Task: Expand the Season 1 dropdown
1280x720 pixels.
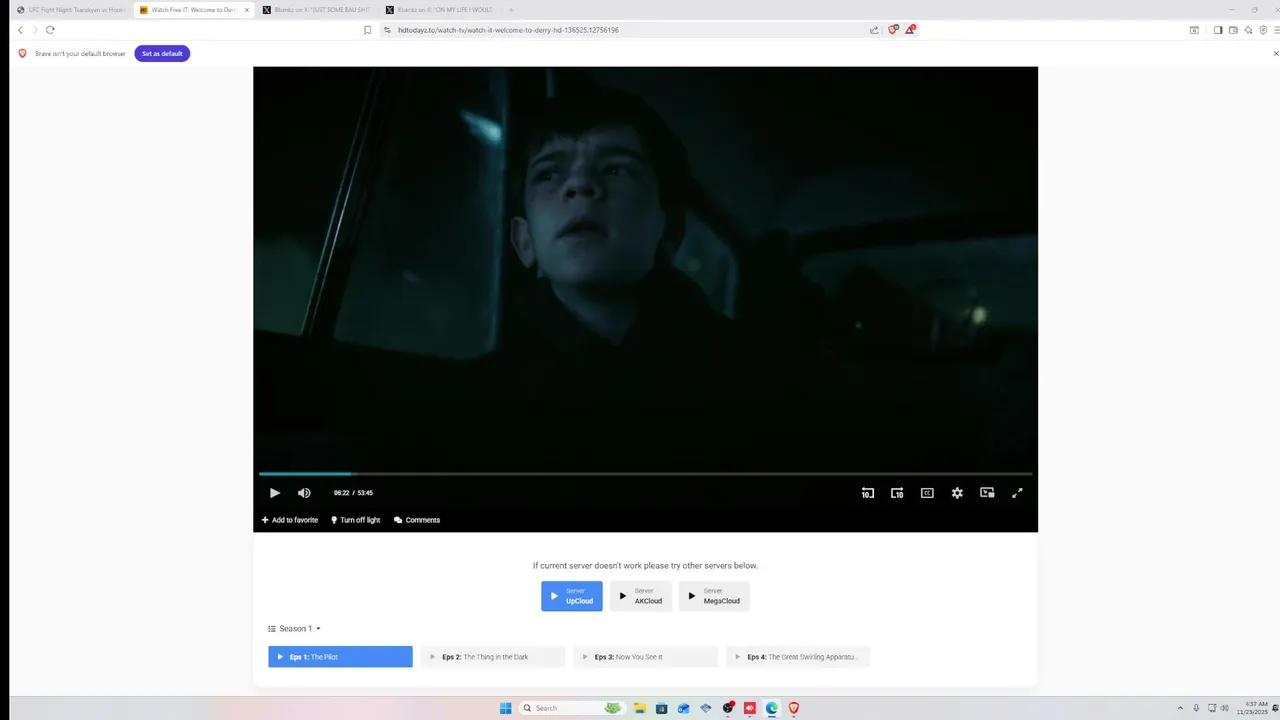Action: [295, 629]
